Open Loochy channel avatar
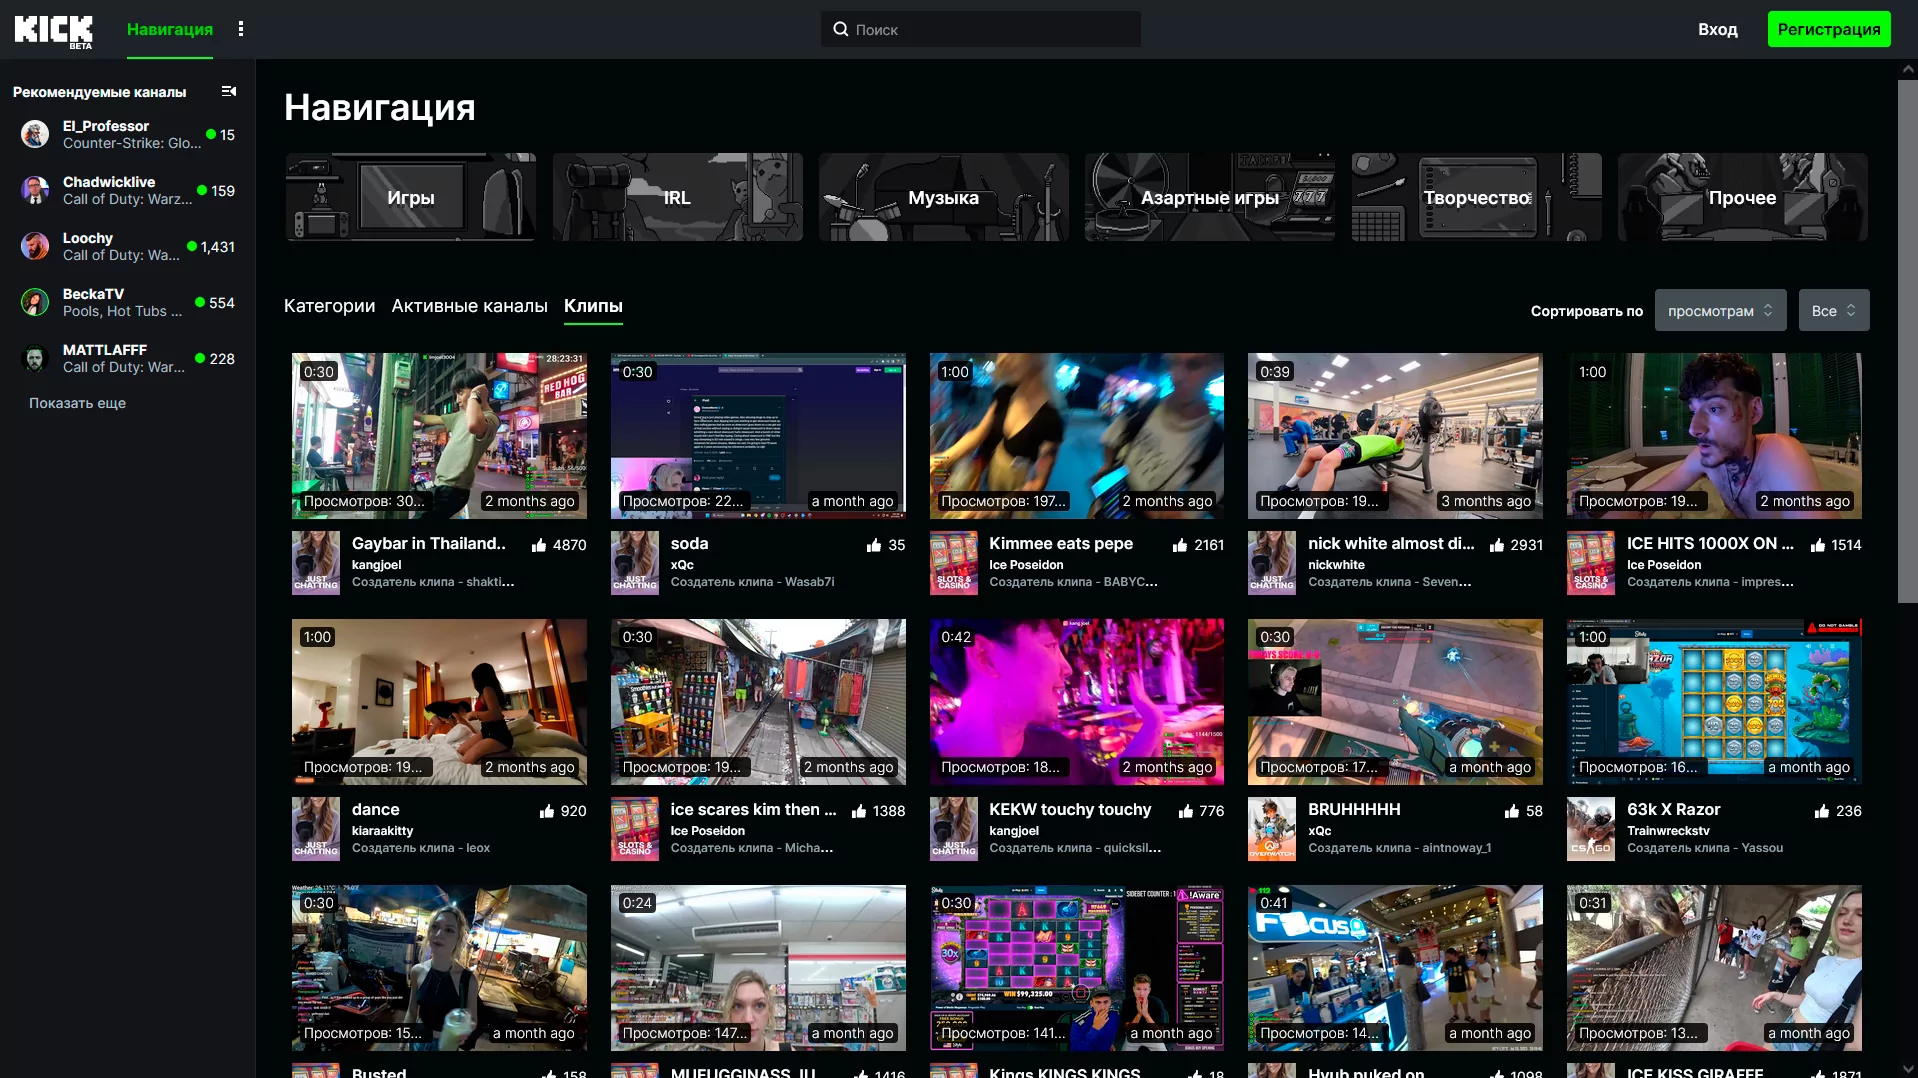 coord(35,246)
